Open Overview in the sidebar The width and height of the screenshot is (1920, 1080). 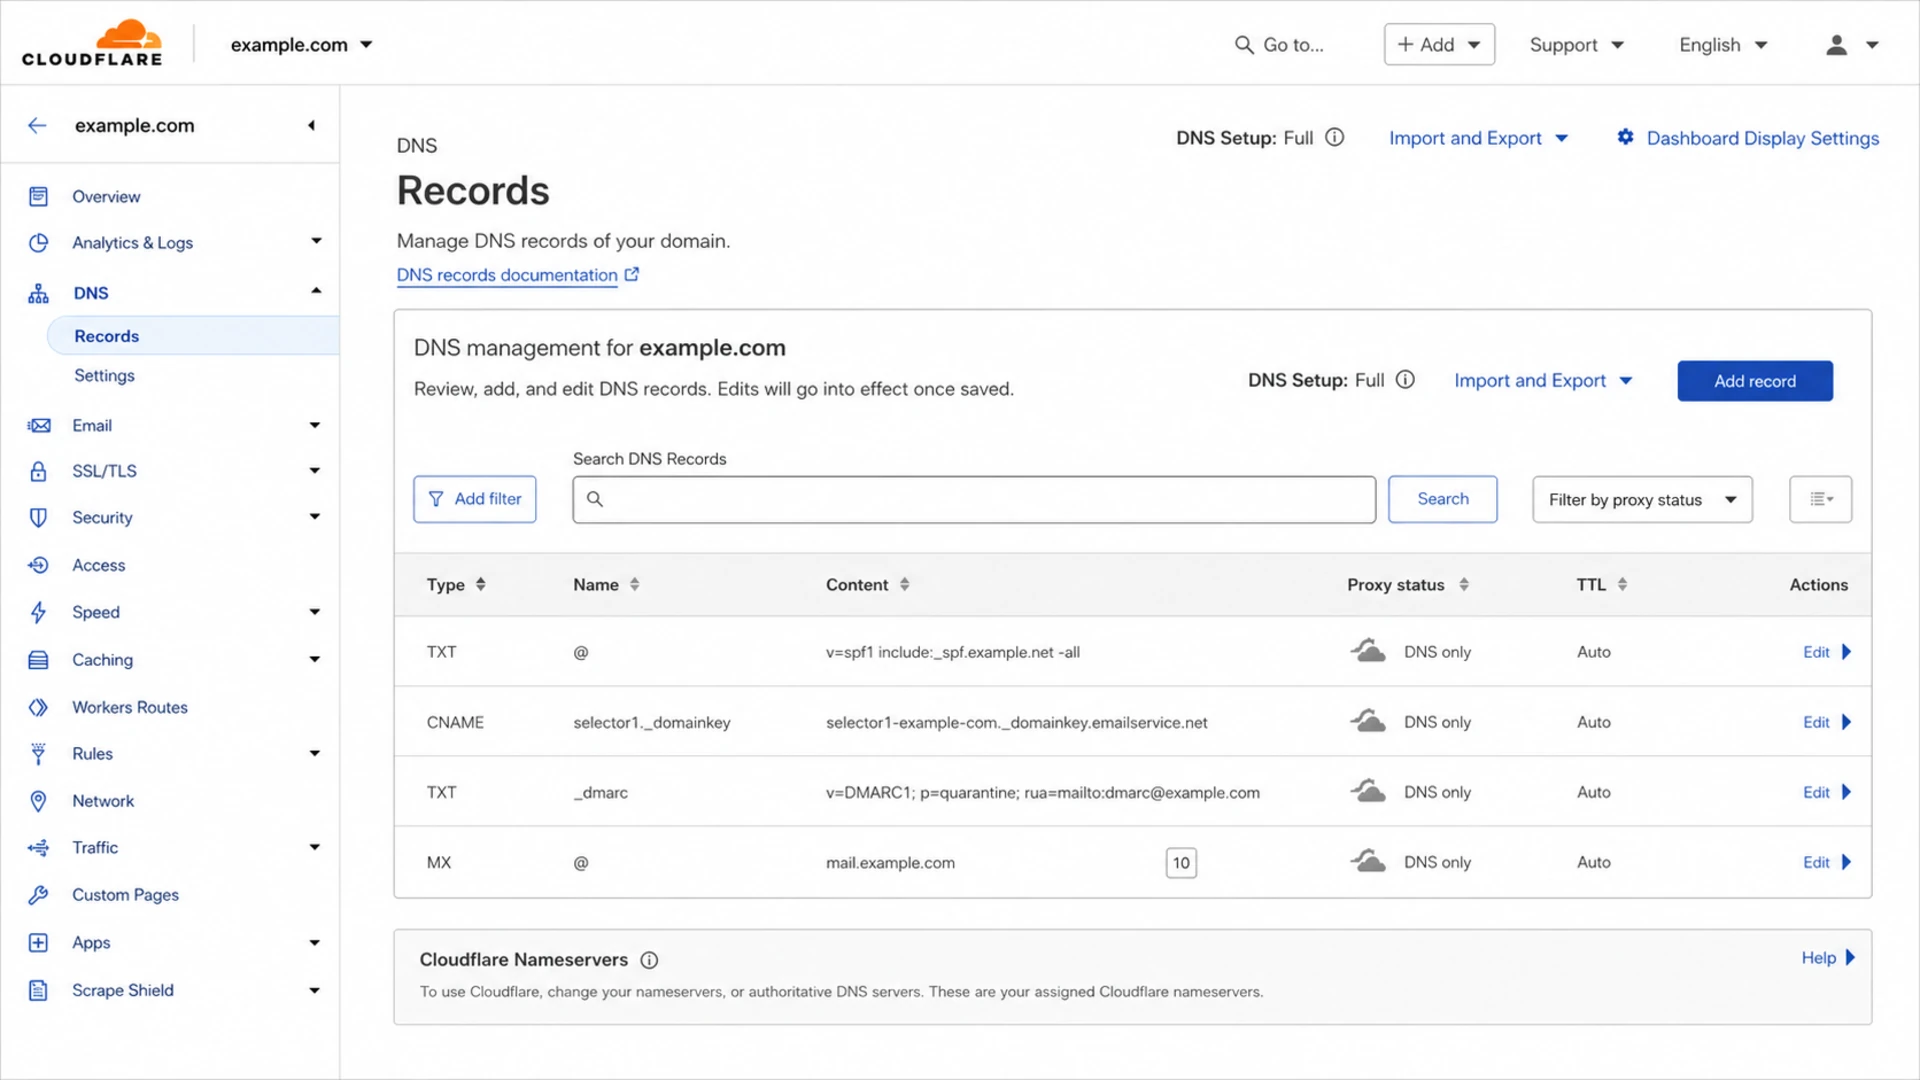106,197
